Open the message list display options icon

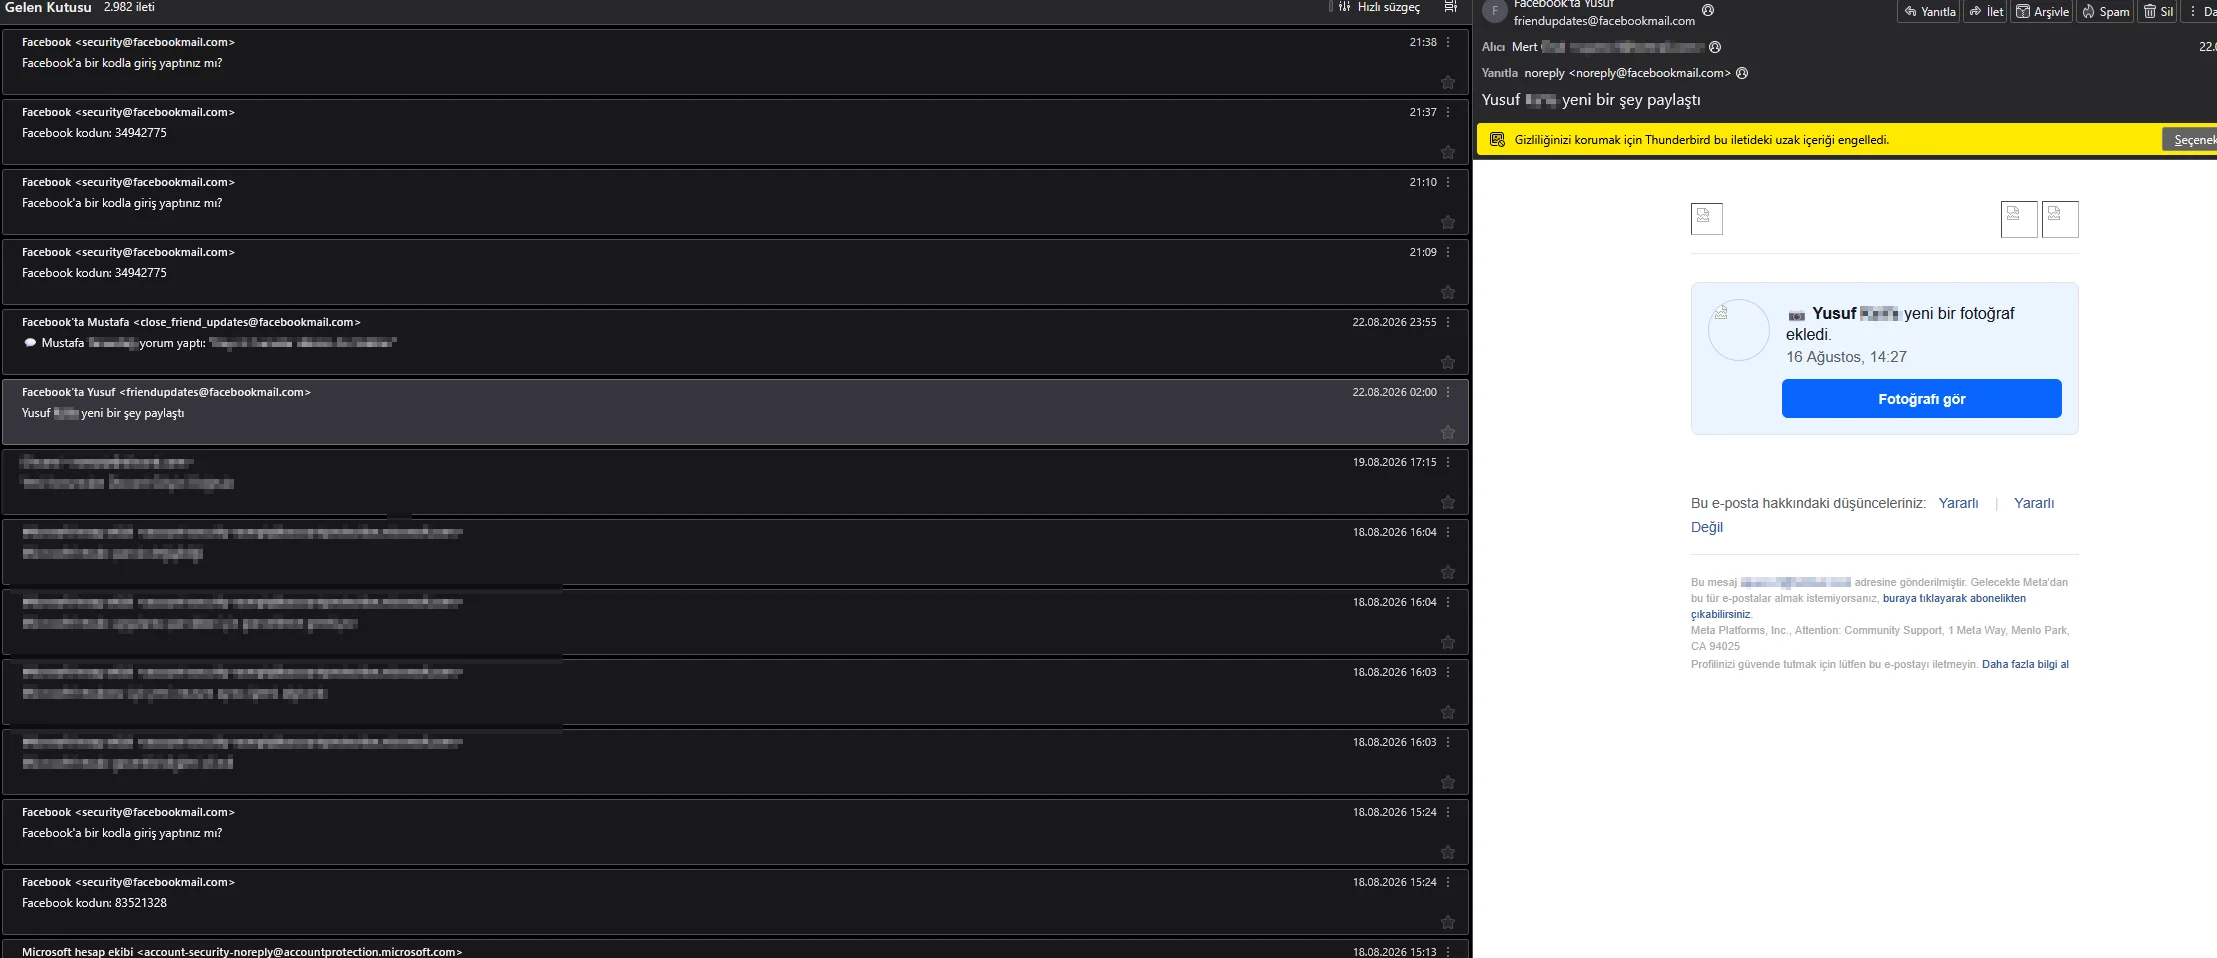point(1450,7)
